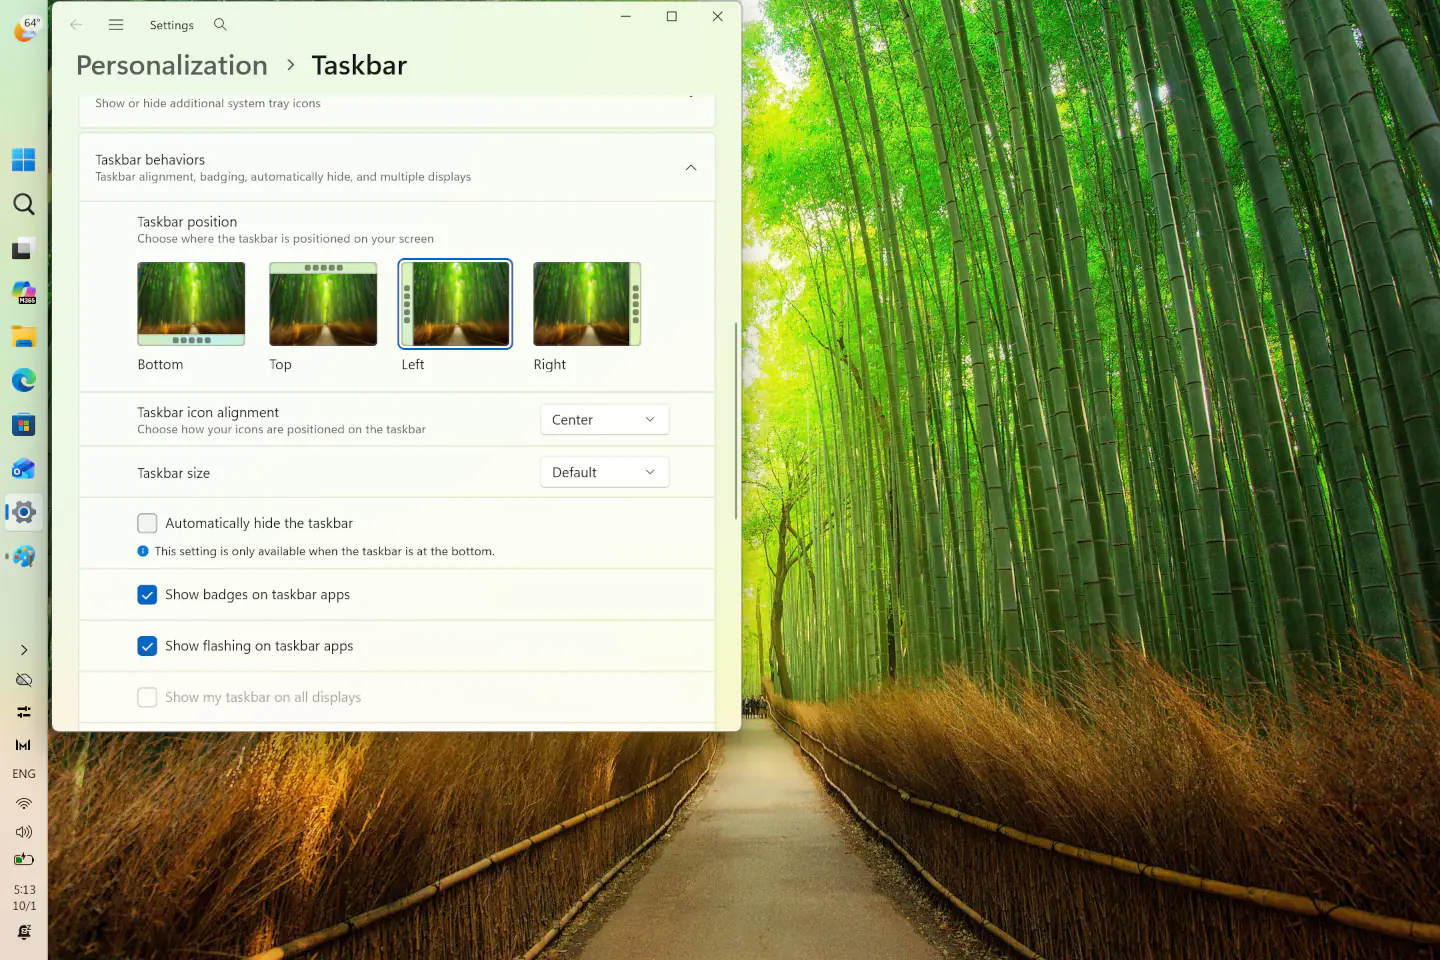
Task: Select Left taskbar position thumbnail
Action: (x=455, y=304)
